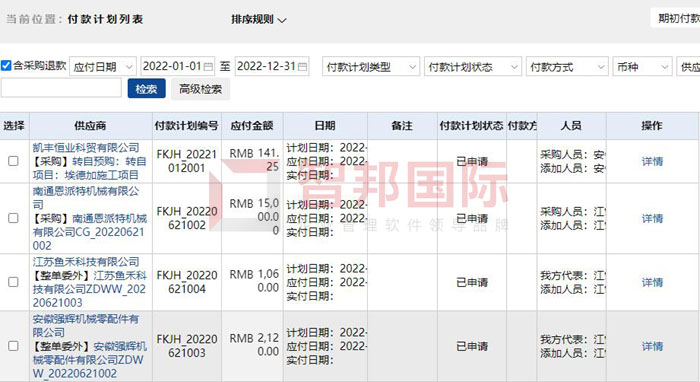The width and height of the screenshot is (700, 382).
Task: Open calendar icon for start date 2022-01-01
Action: pos(208,67)
